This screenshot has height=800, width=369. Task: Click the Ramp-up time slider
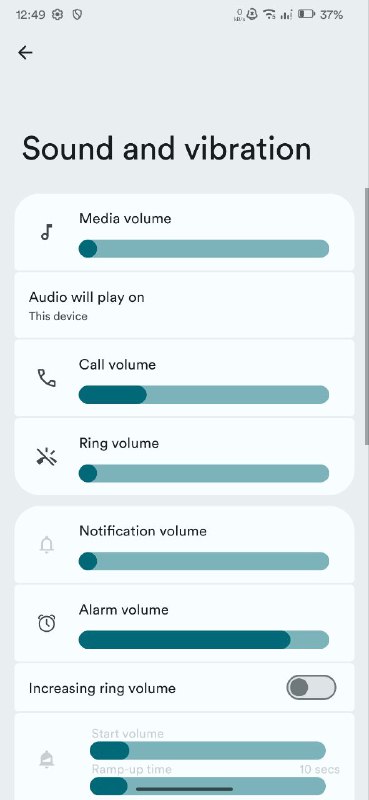pos(208,786)
